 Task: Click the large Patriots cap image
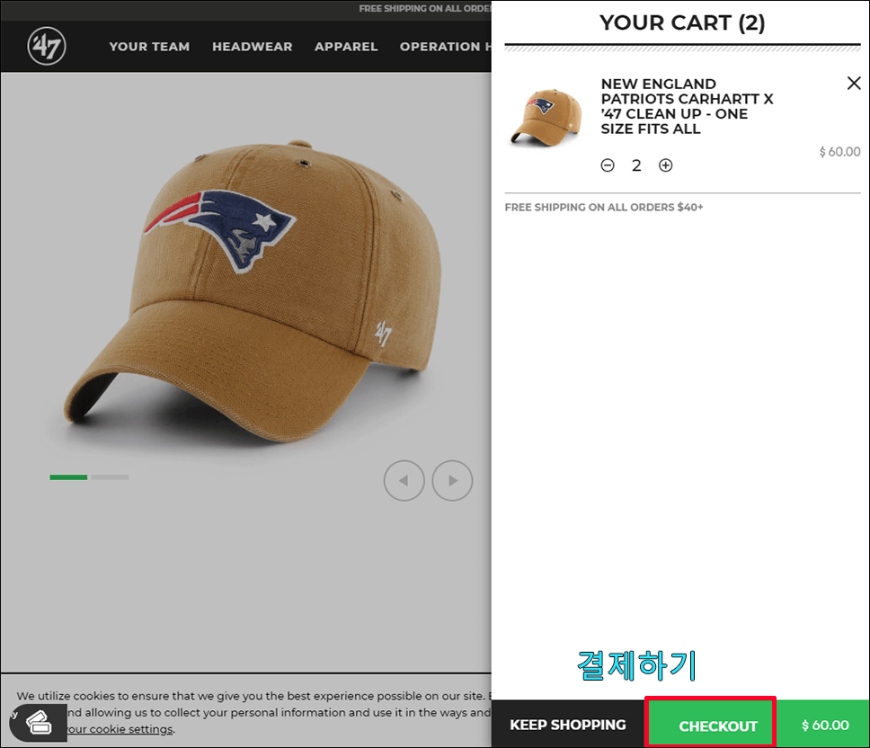click(252, 294)
